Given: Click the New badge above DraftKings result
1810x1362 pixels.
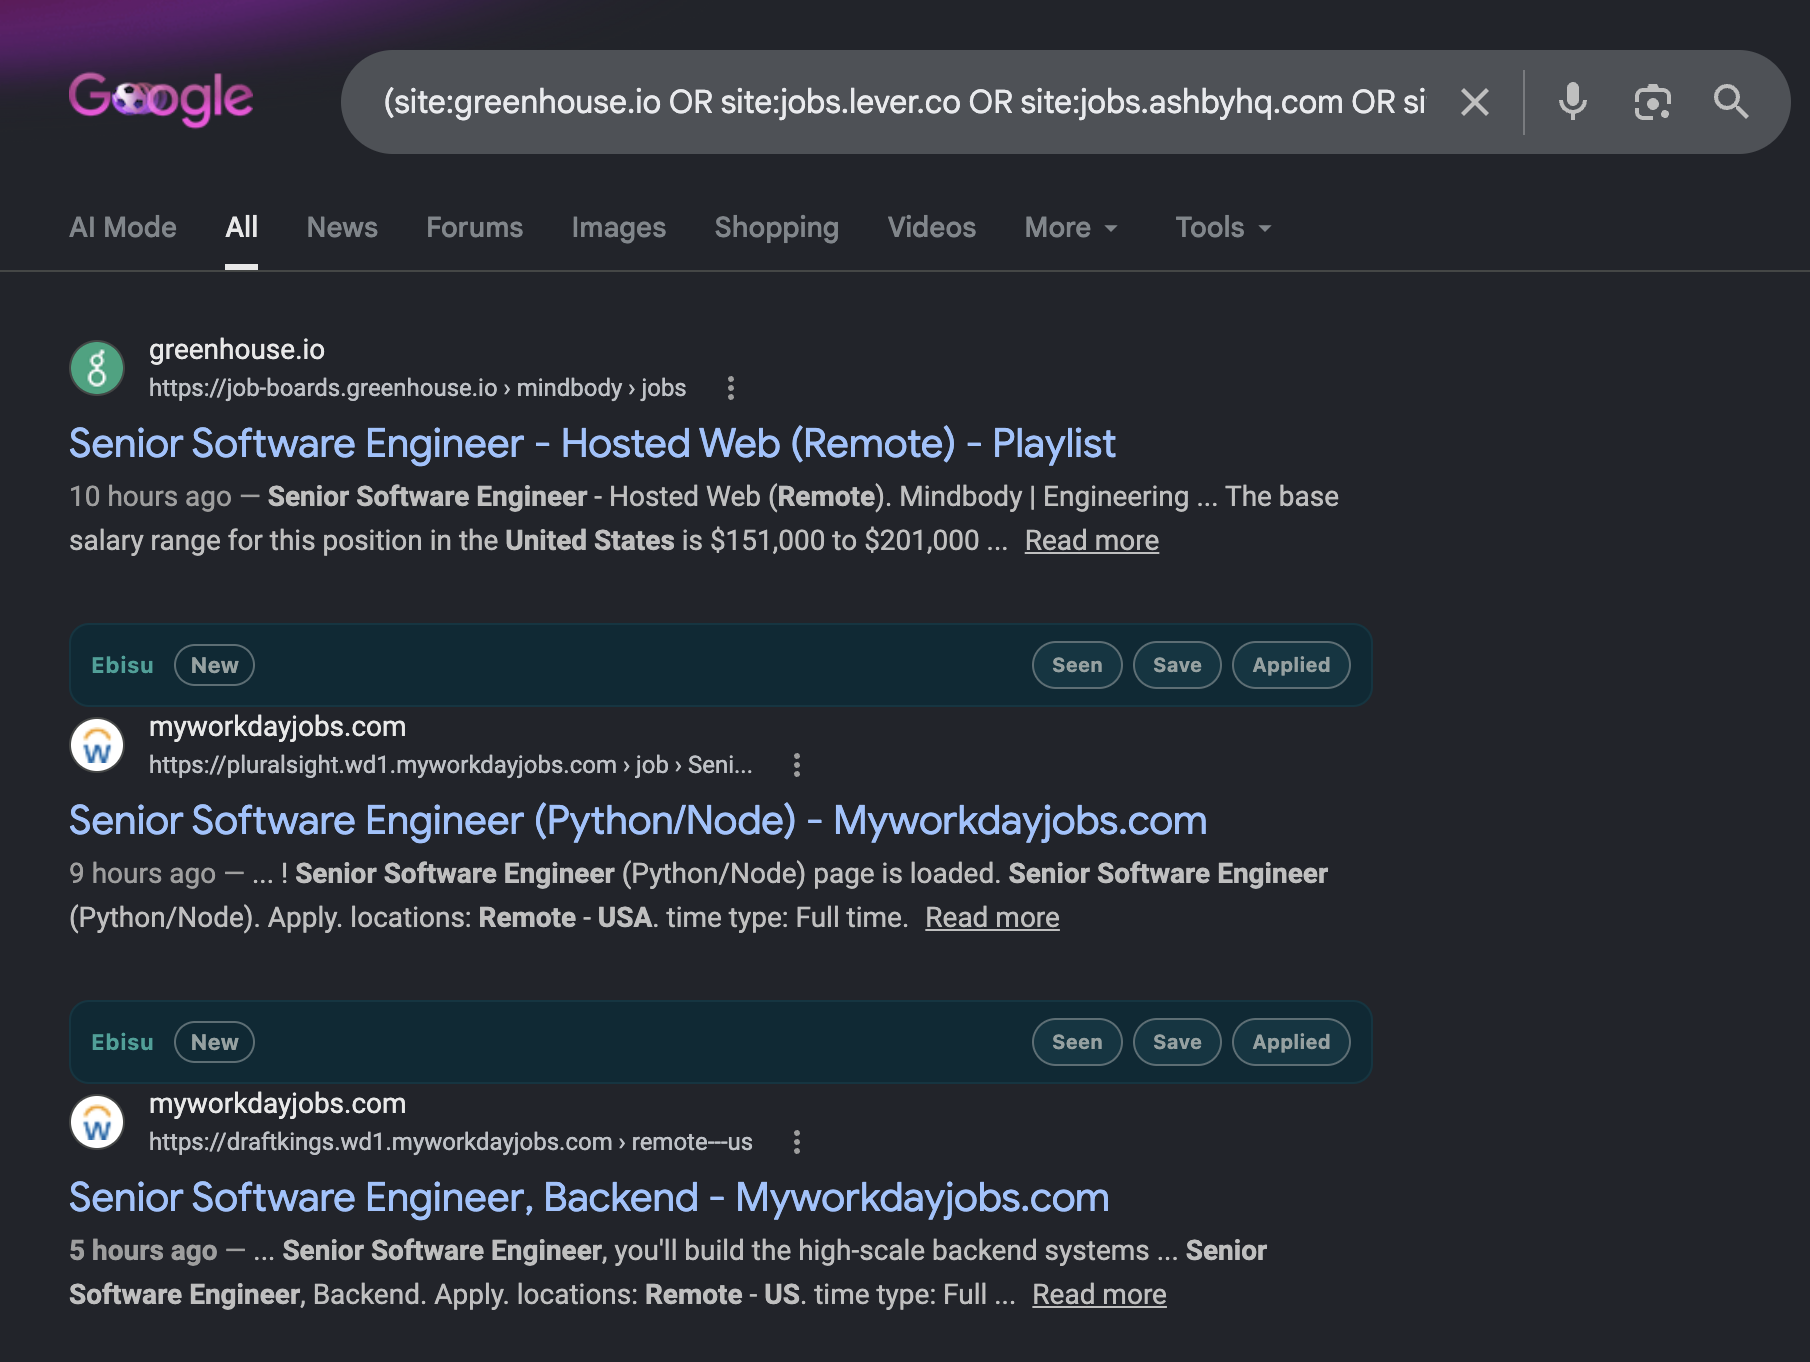Looking at the screenshot, I should (x=214, y=1042).
